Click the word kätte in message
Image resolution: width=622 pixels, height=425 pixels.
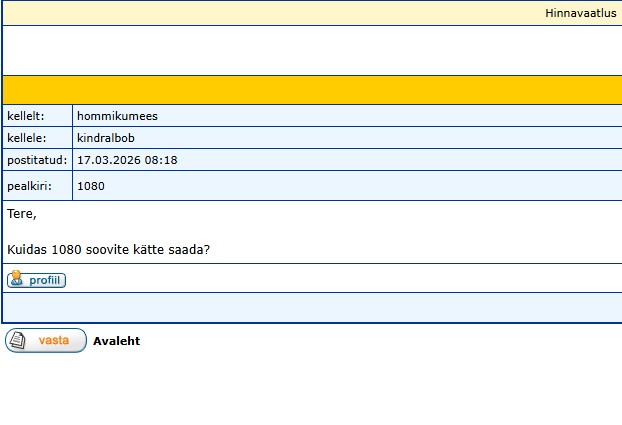tap(155, 249)
